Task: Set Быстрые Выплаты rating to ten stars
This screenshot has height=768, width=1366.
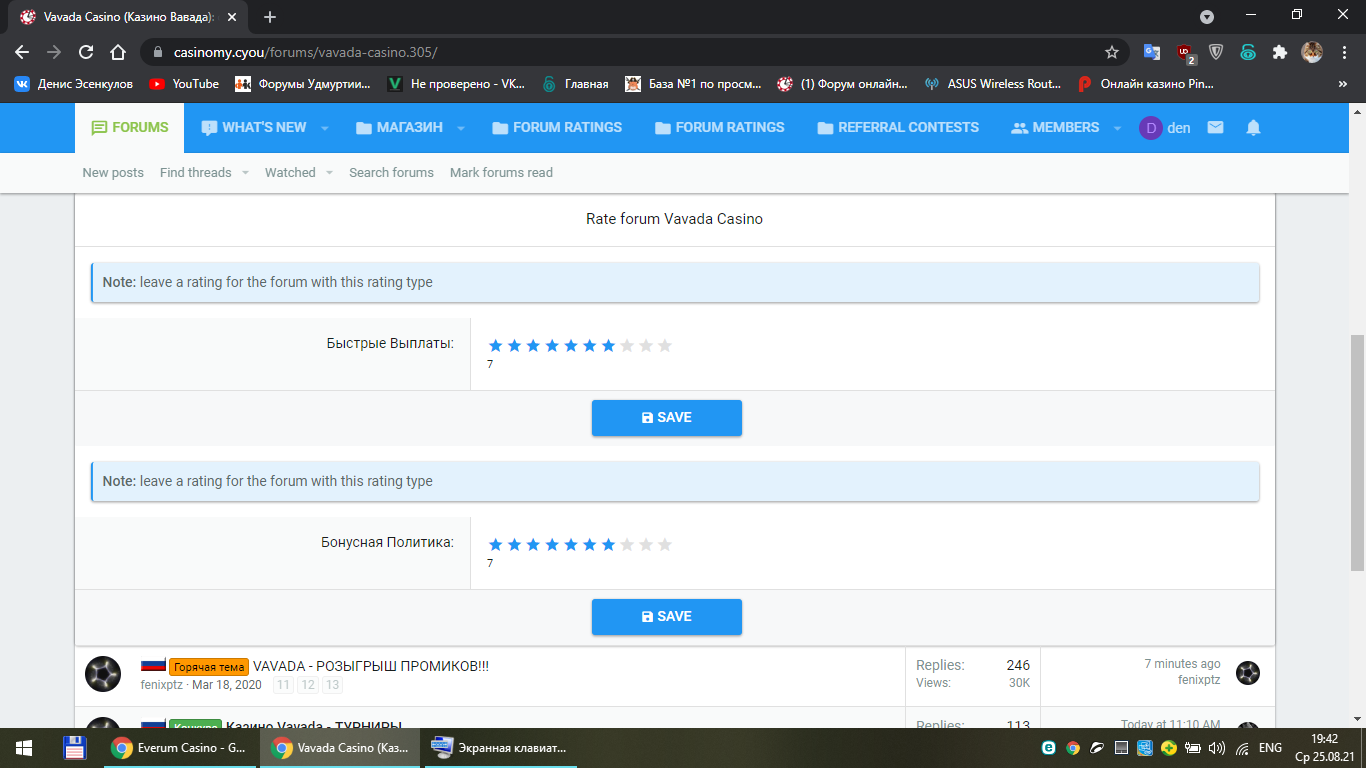Action: pos(665,345)
